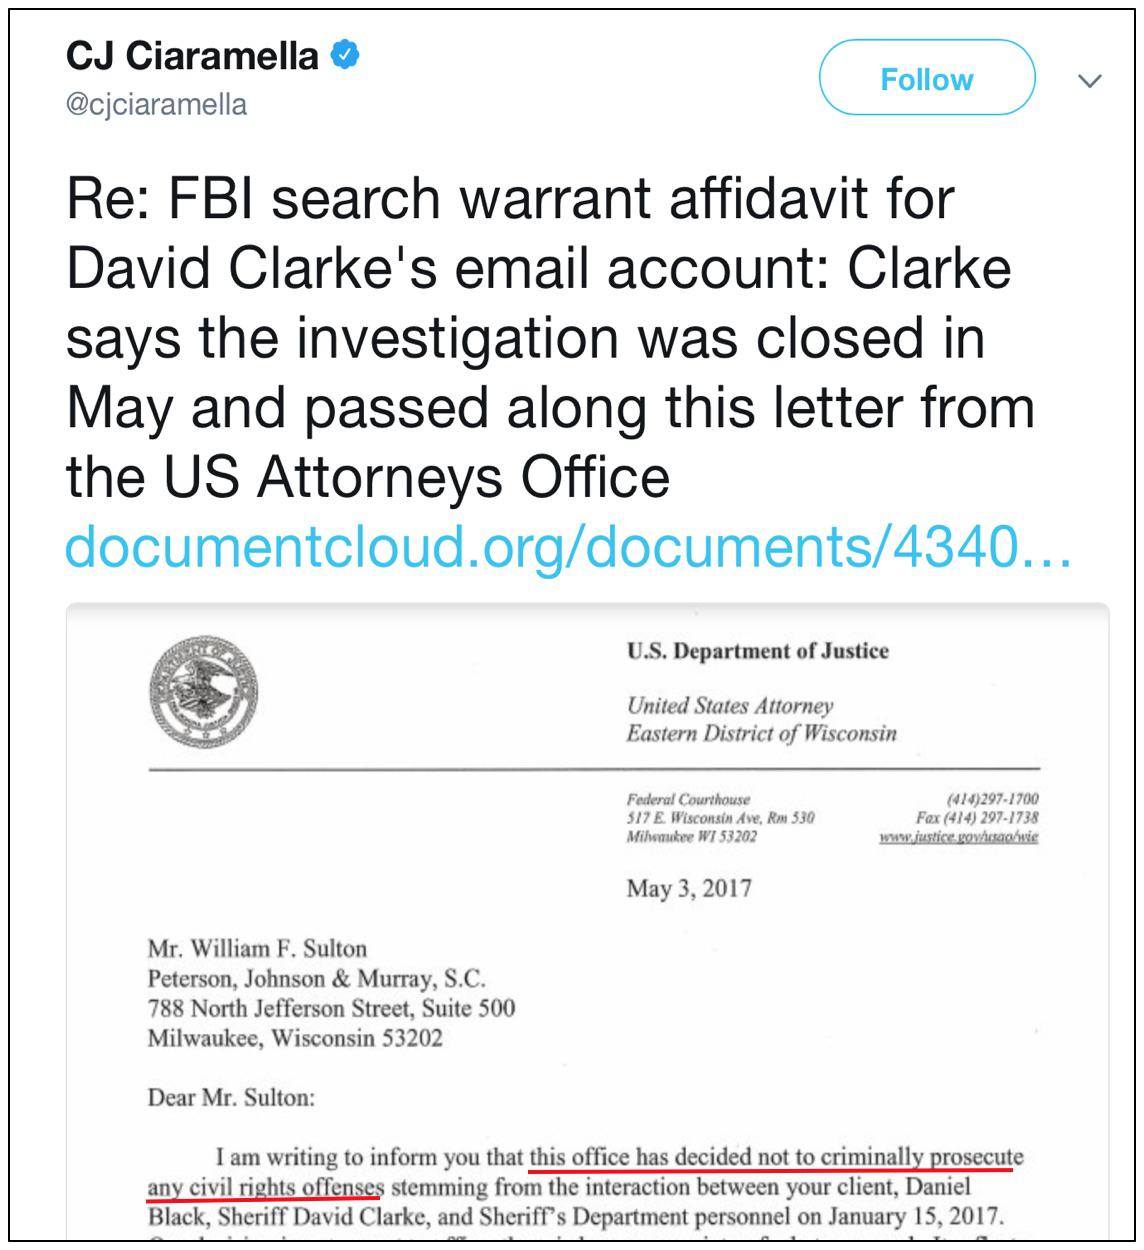Open the tweet options chevron menu
The height and width of the screenshot is (1250, 1144).
pos(1090,79)
